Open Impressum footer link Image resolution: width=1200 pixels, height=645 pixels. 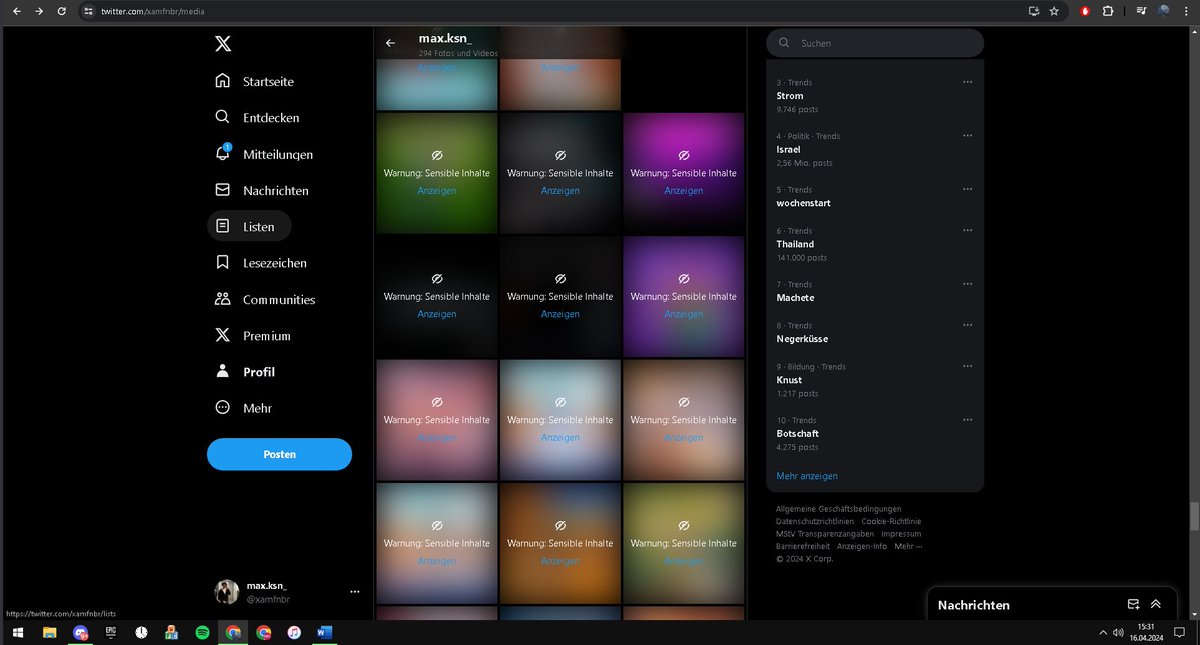tap(901, 534)
